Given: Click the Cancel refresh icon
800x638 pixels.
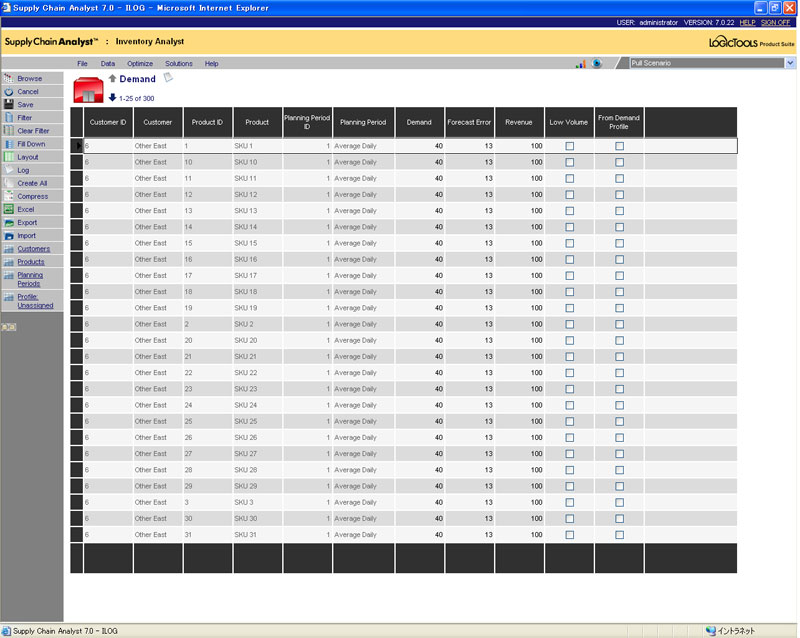Looking at the screenshot, I should point(9,91).
